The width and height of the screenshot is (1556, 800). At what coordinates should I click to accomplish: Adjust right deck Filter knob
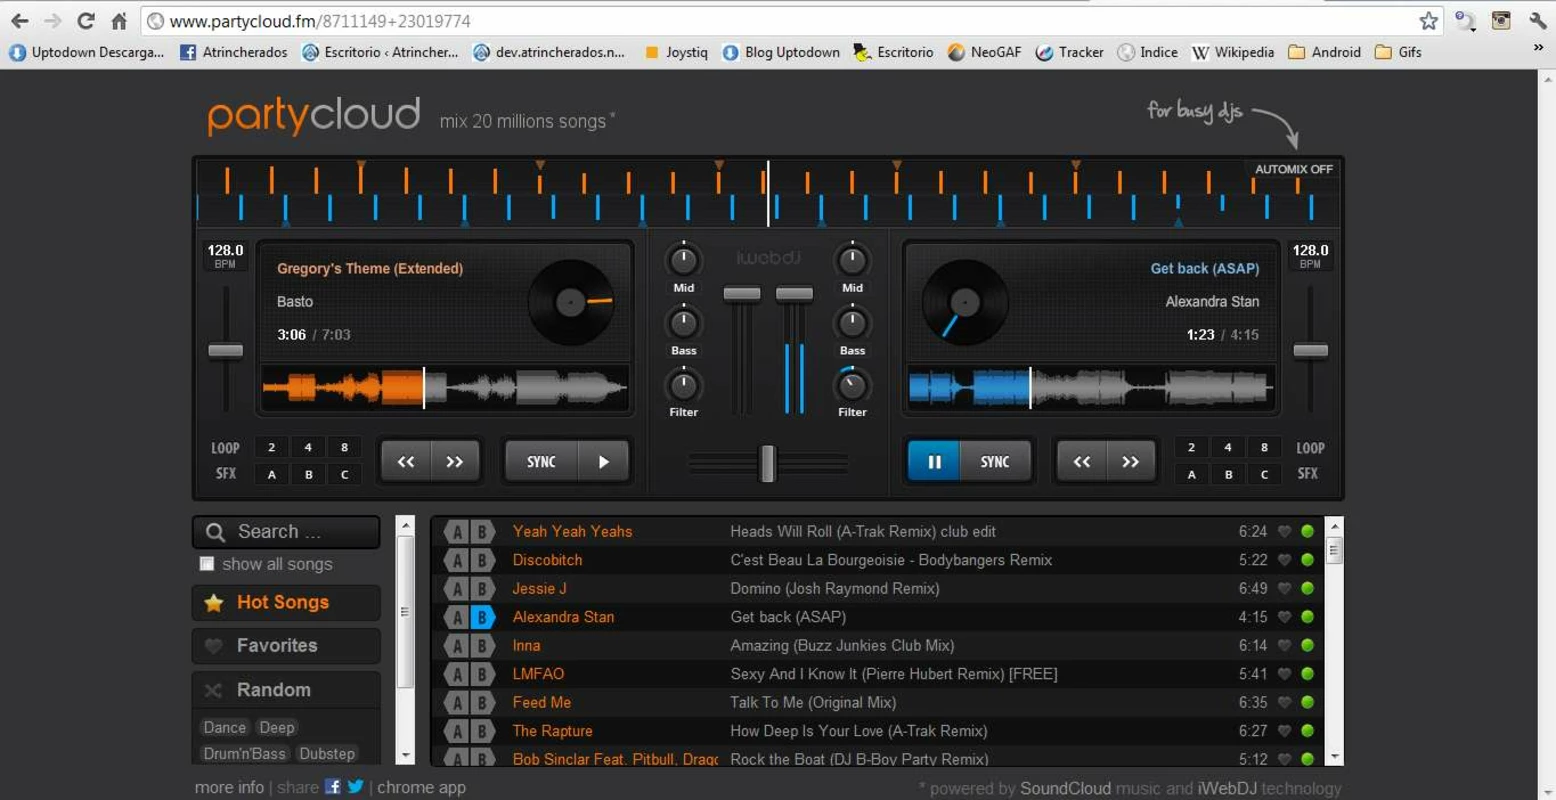click(x=852, y=386)
